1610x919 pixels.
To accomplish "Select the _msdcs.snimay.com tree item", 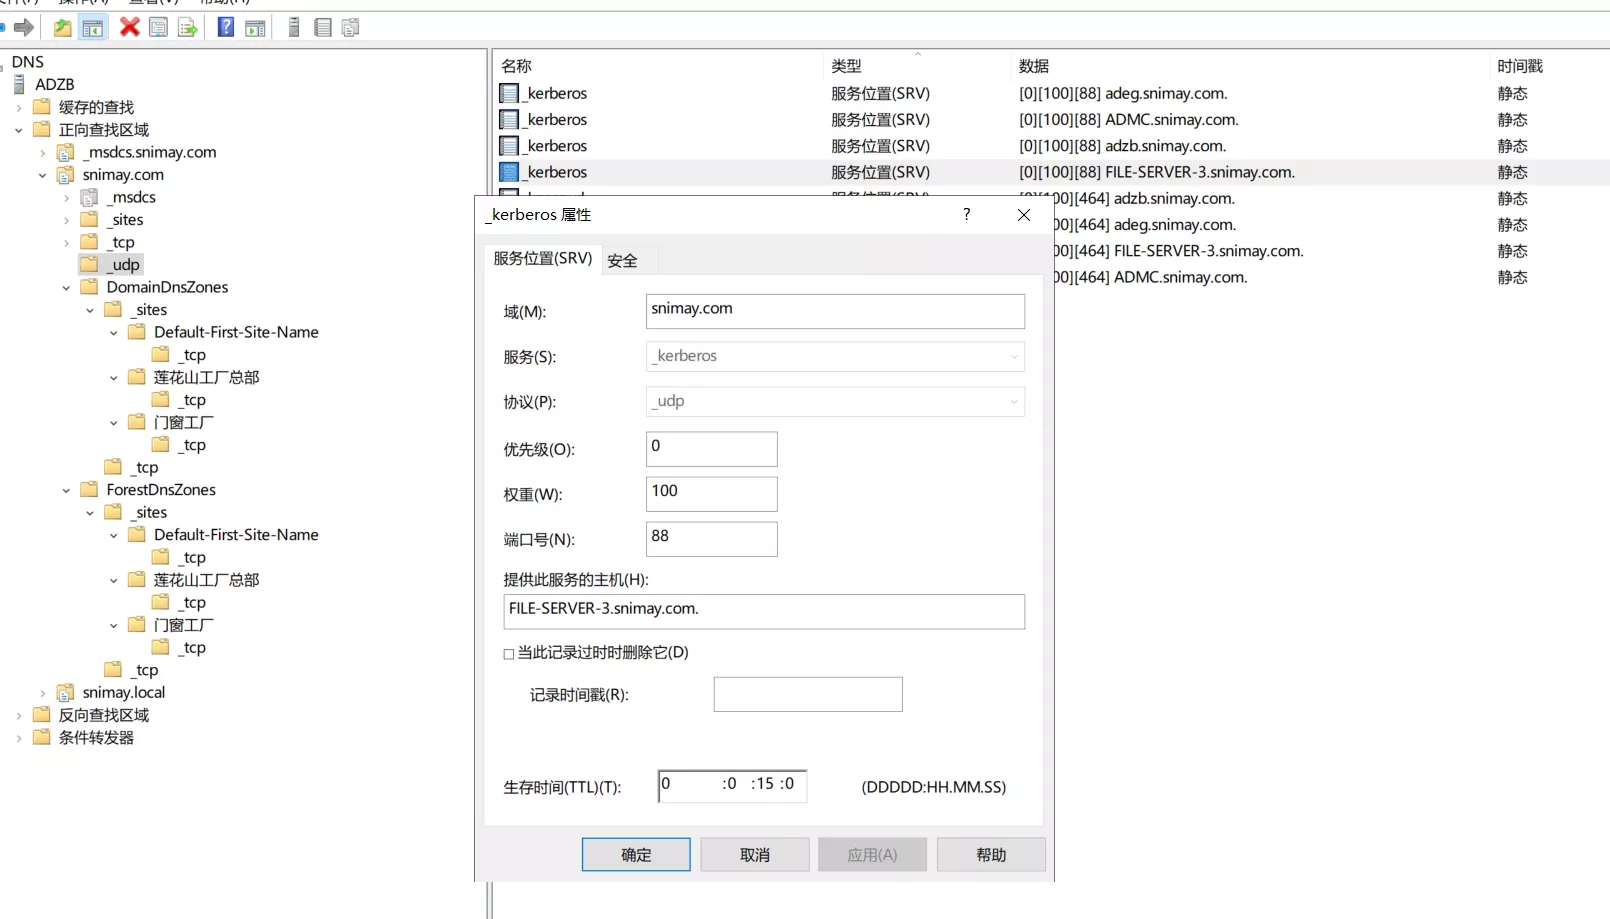I will tap(152, 152).
